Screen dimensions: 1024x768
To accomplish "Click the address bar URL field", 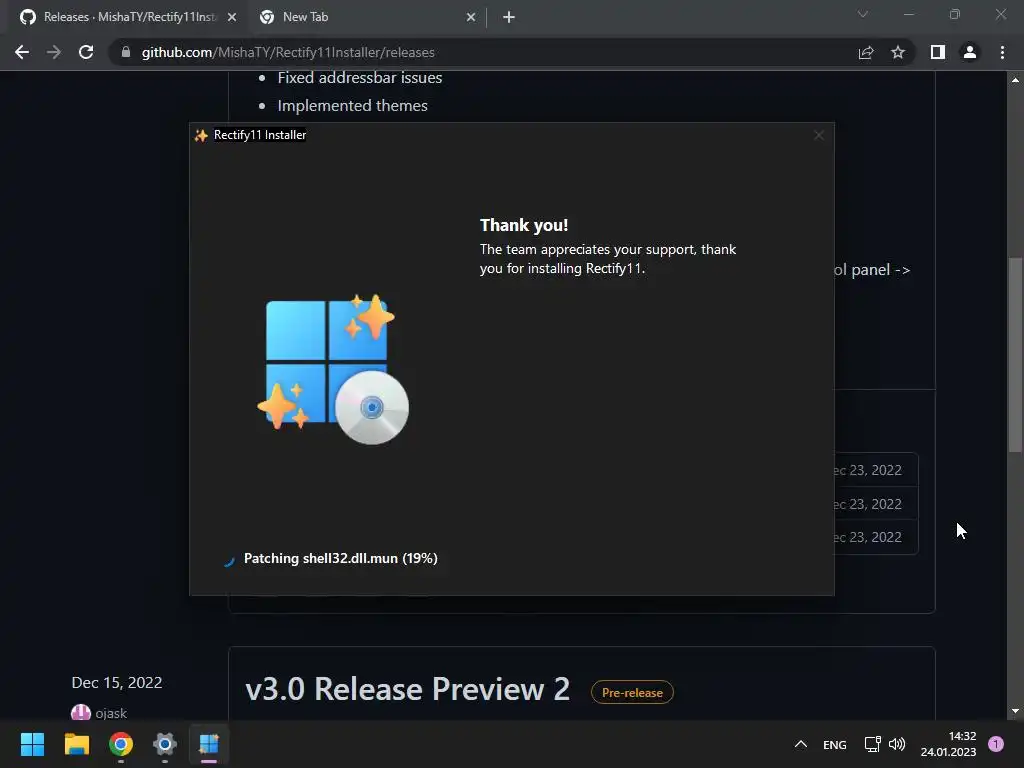I will [483, 52].
